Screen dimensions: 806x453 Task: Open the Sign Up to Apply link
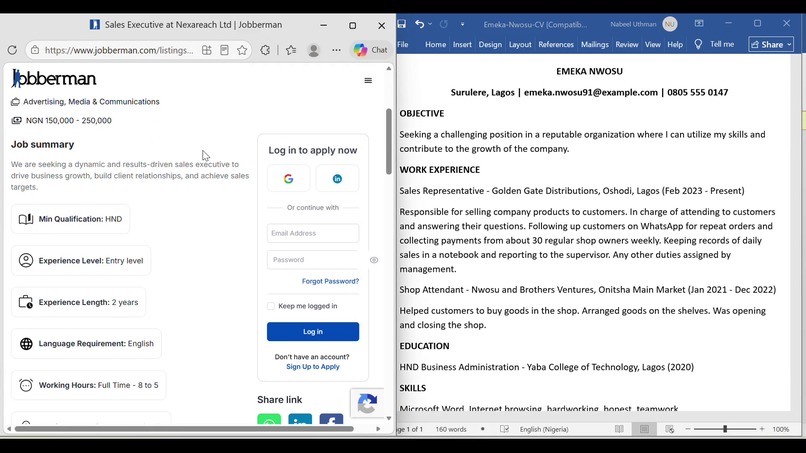tap(313, 367)
